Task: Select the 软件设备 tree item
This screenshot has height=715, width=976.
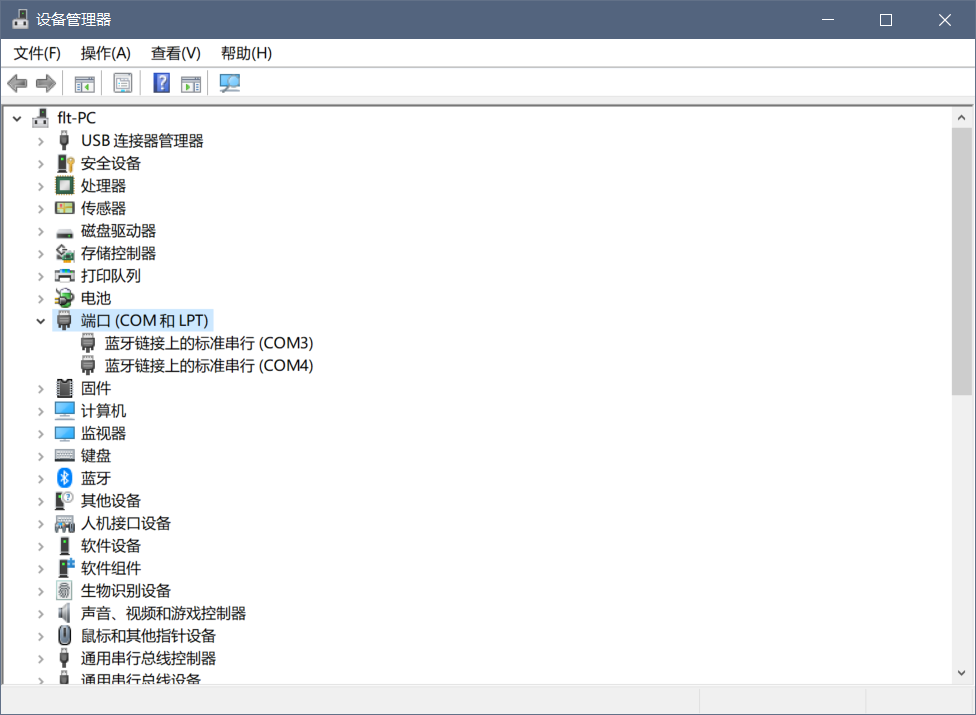Action: [111, 546]
